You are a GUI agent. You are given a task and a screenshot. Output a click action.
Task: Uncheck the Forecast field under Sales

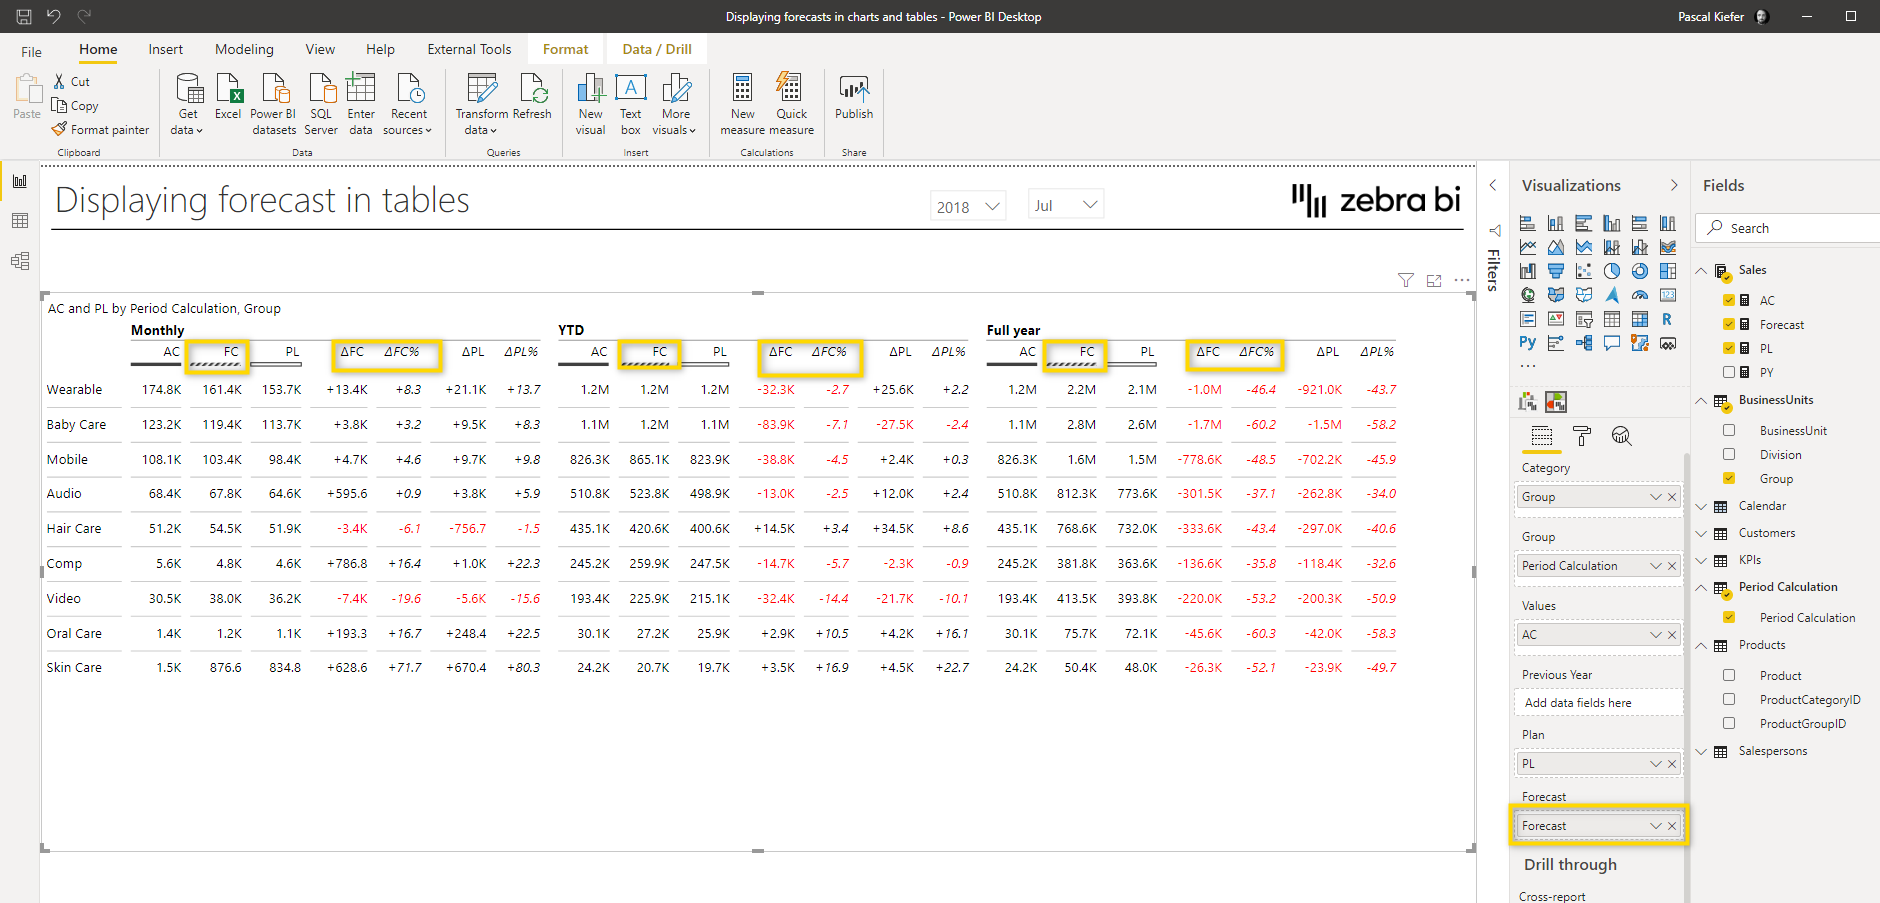1728,324
